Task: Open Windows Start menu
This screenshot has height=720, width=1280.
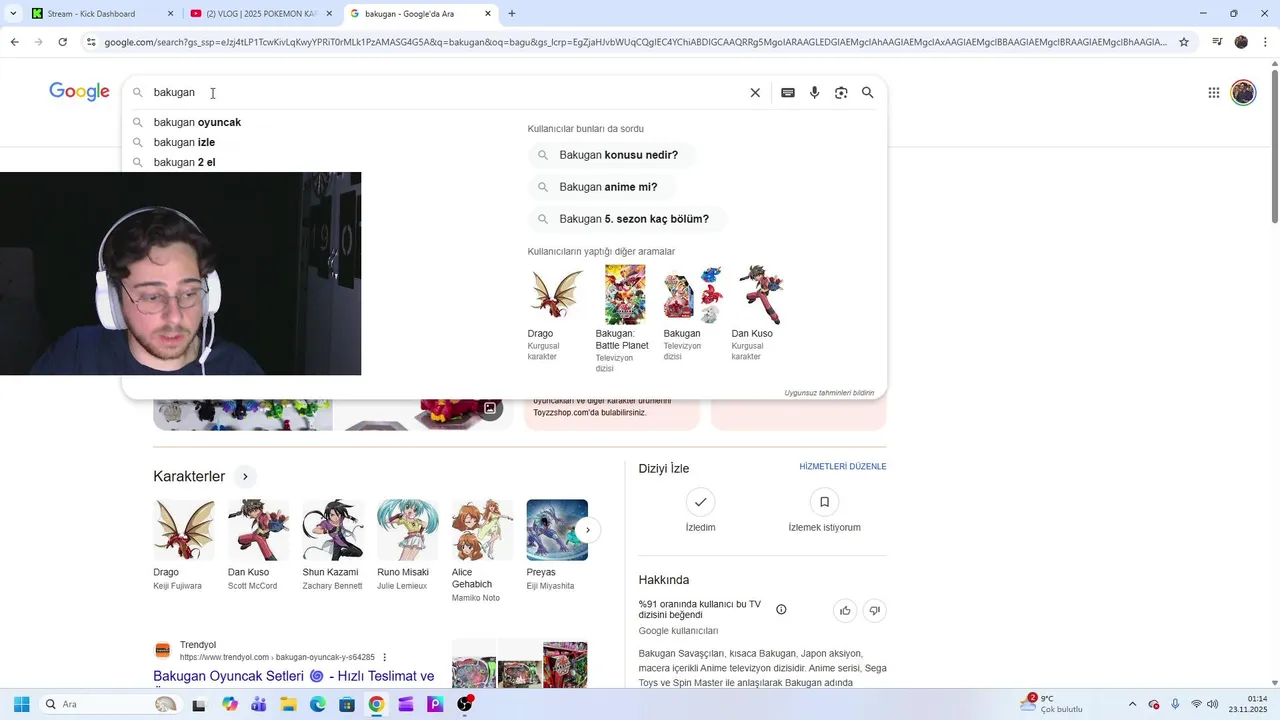Action: [x=21, y=704]
